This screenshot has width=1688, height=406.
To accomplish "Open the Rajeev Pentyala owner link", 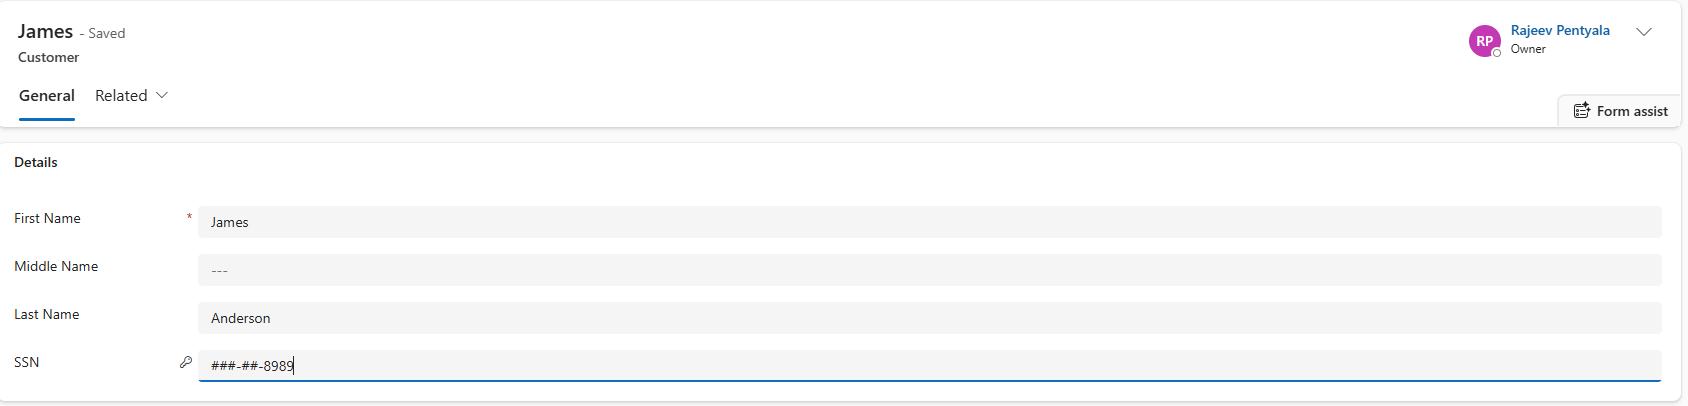I will (x=1560, y=31).
